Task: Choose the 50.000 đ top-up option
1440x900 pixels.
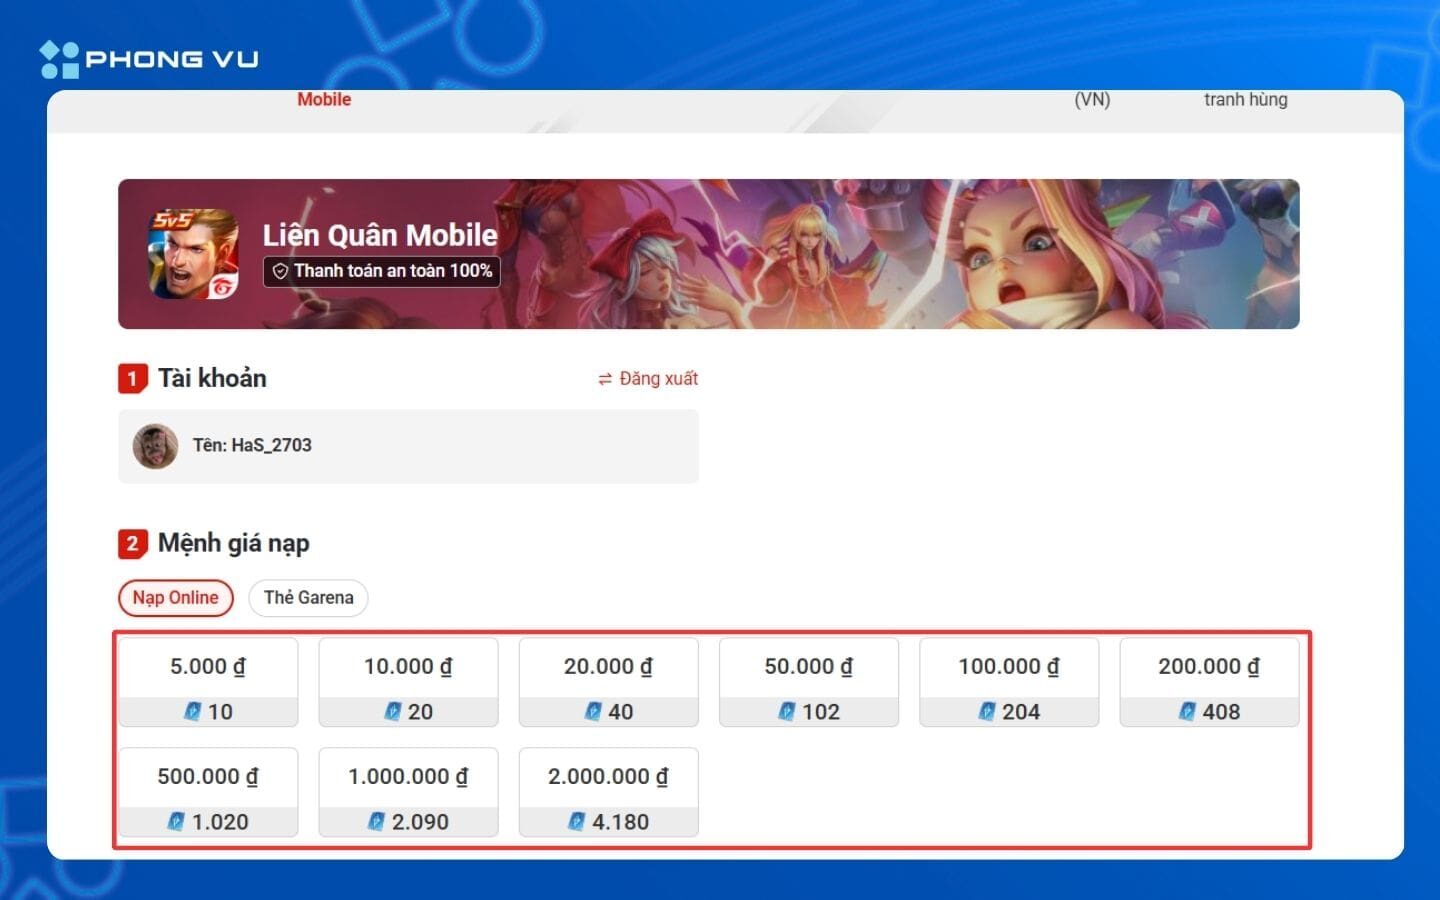Action: (809, 682)
